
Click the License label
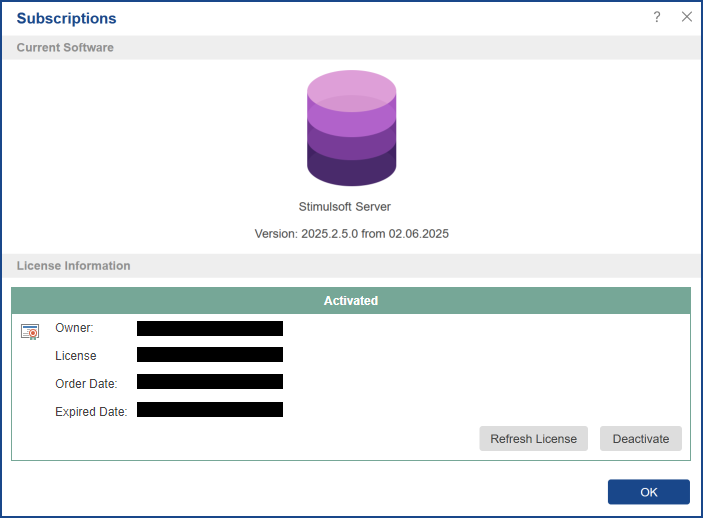(76, 355)
